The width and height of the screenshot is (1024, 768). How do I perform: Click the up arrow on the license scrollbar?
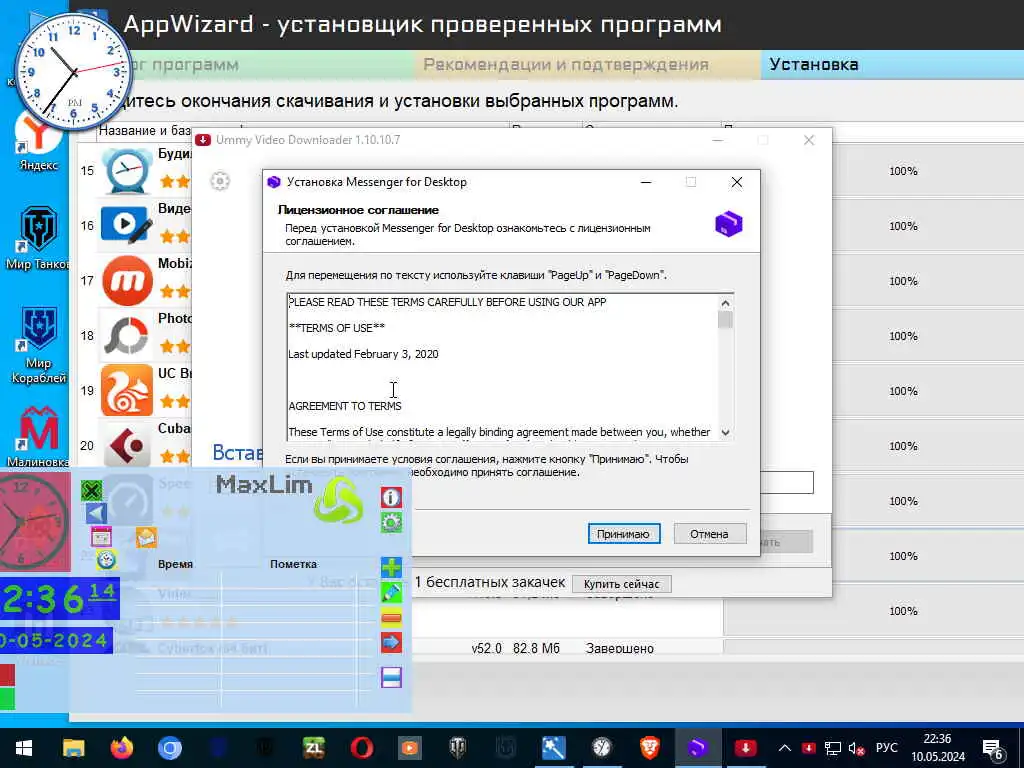(726, 302)
